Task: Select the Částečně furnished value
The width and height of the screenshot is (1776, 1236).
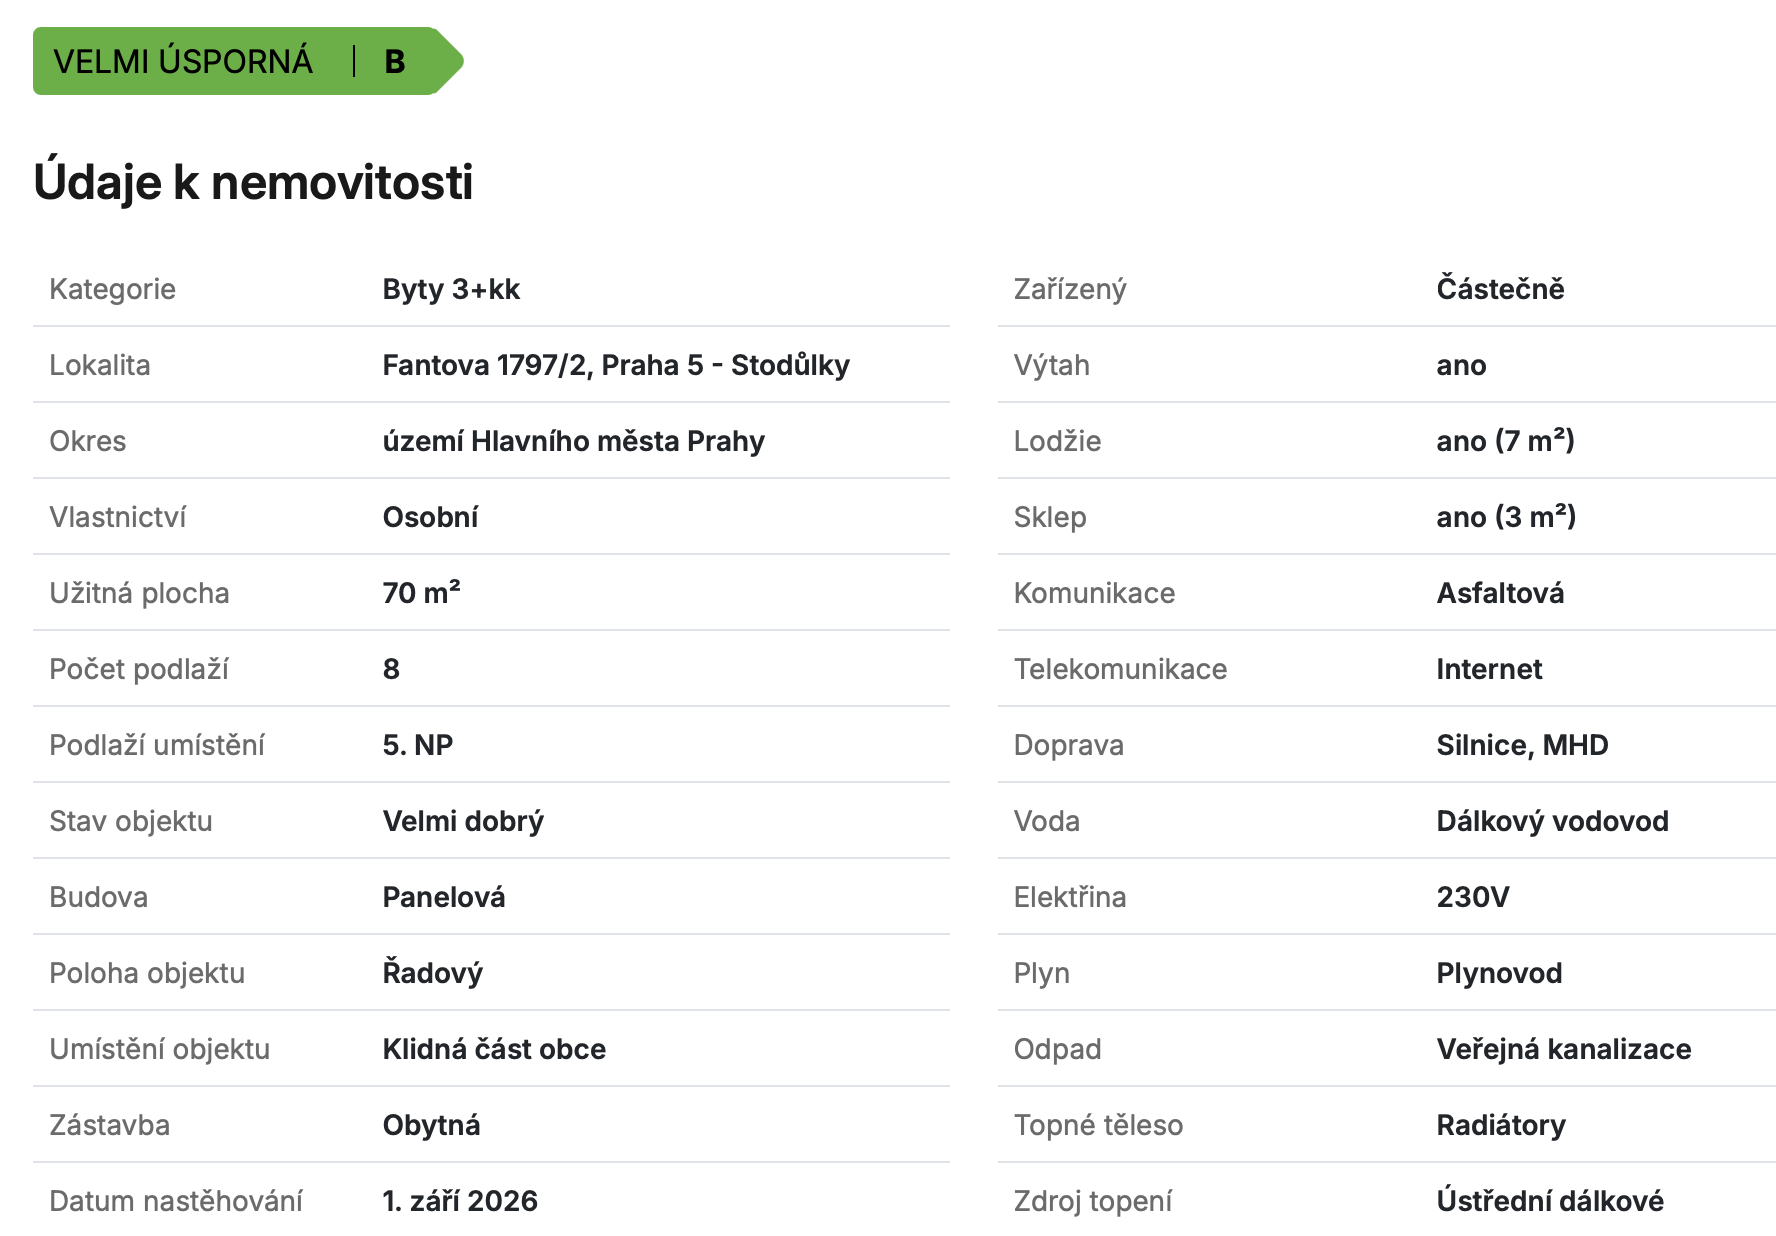Action: (x=1500, y=289)
